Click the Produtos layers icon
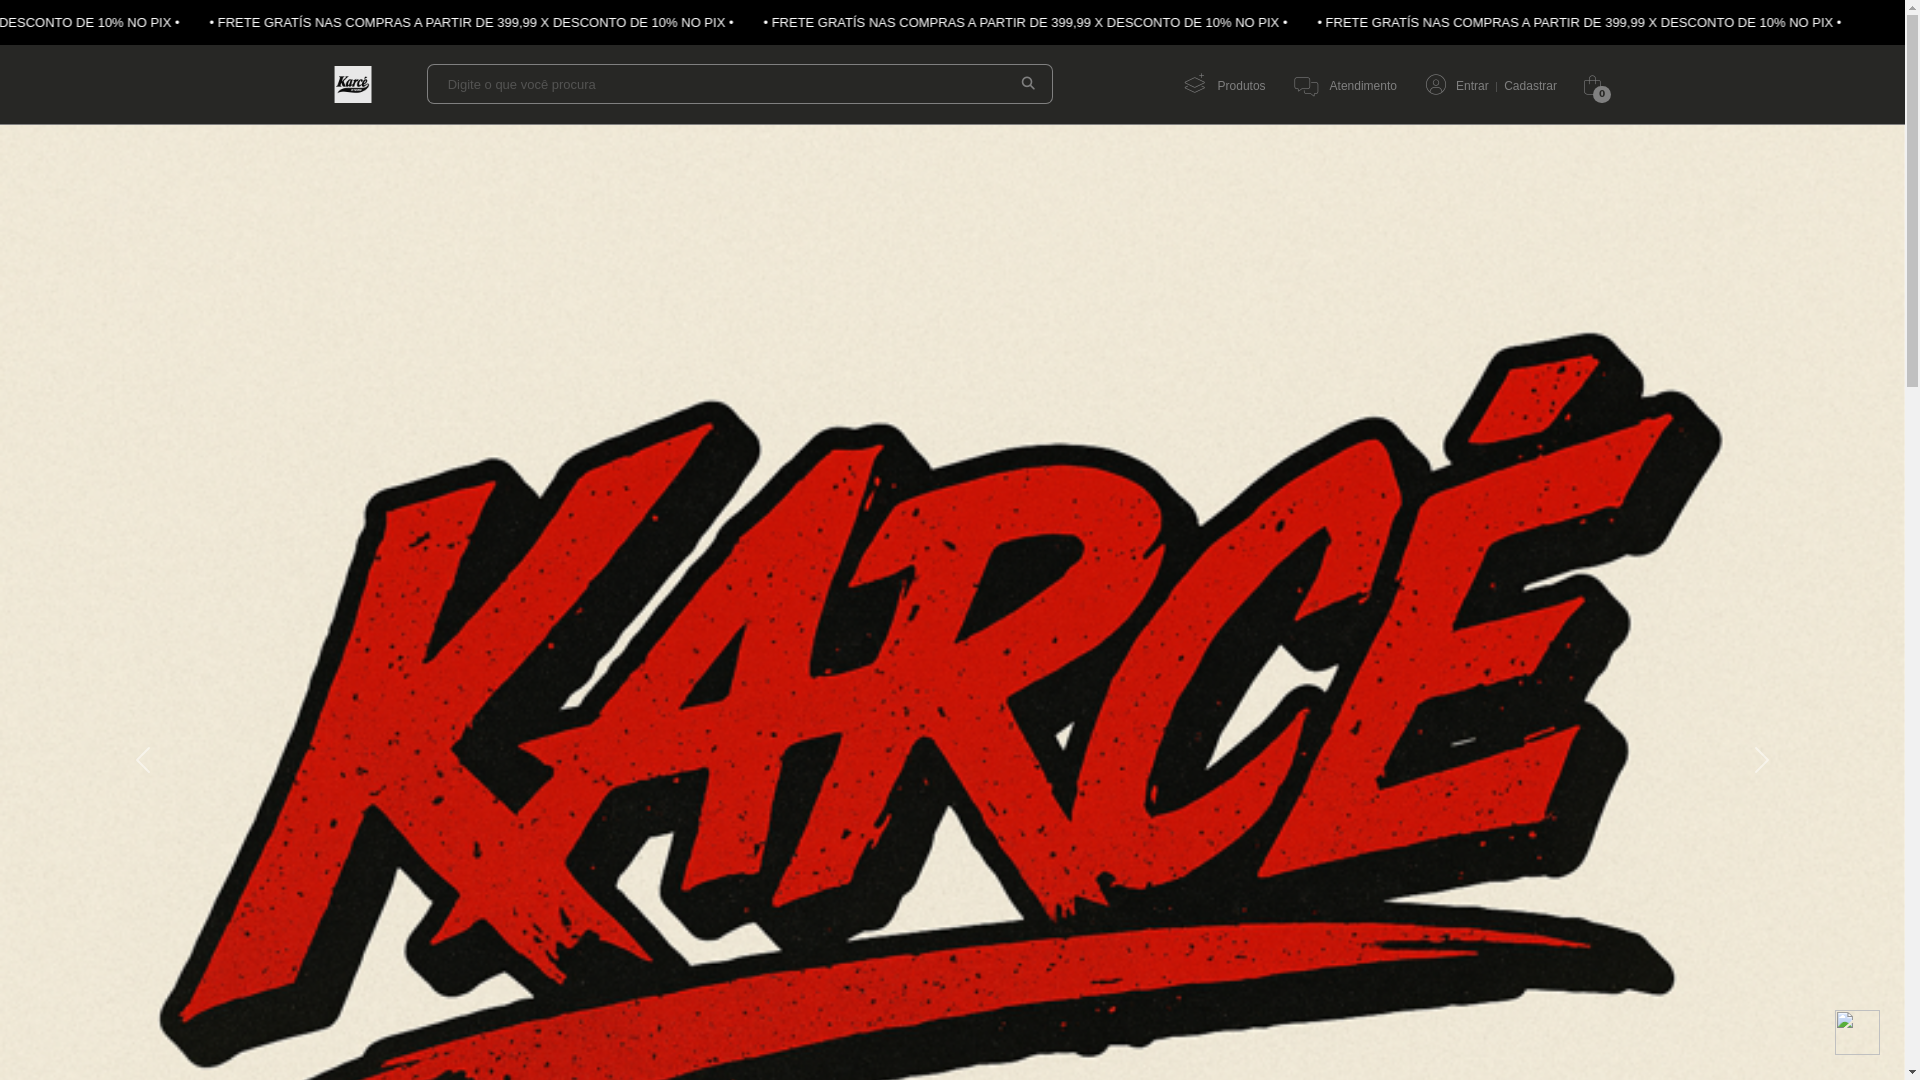1920x1080 pixels. click(x=1195, y=84)
